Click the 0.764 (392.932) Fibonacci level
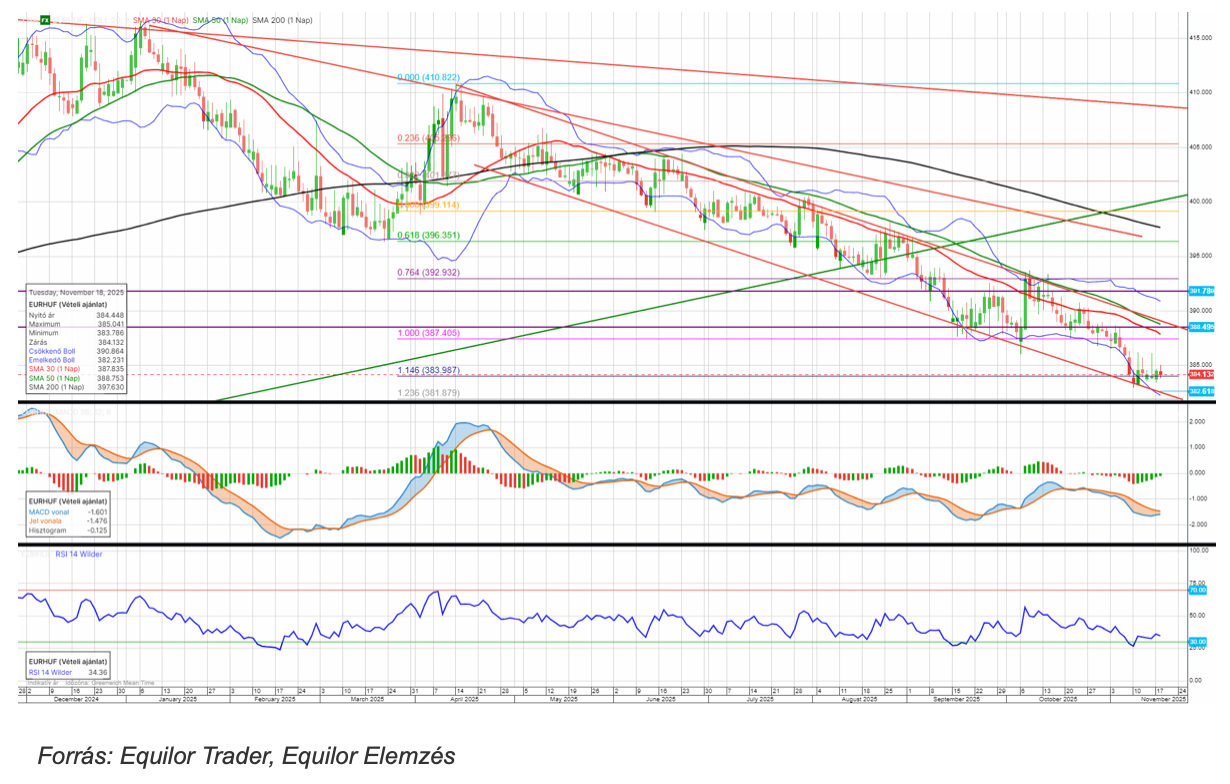Screen dimensions: 1230x784 point(428,272)
